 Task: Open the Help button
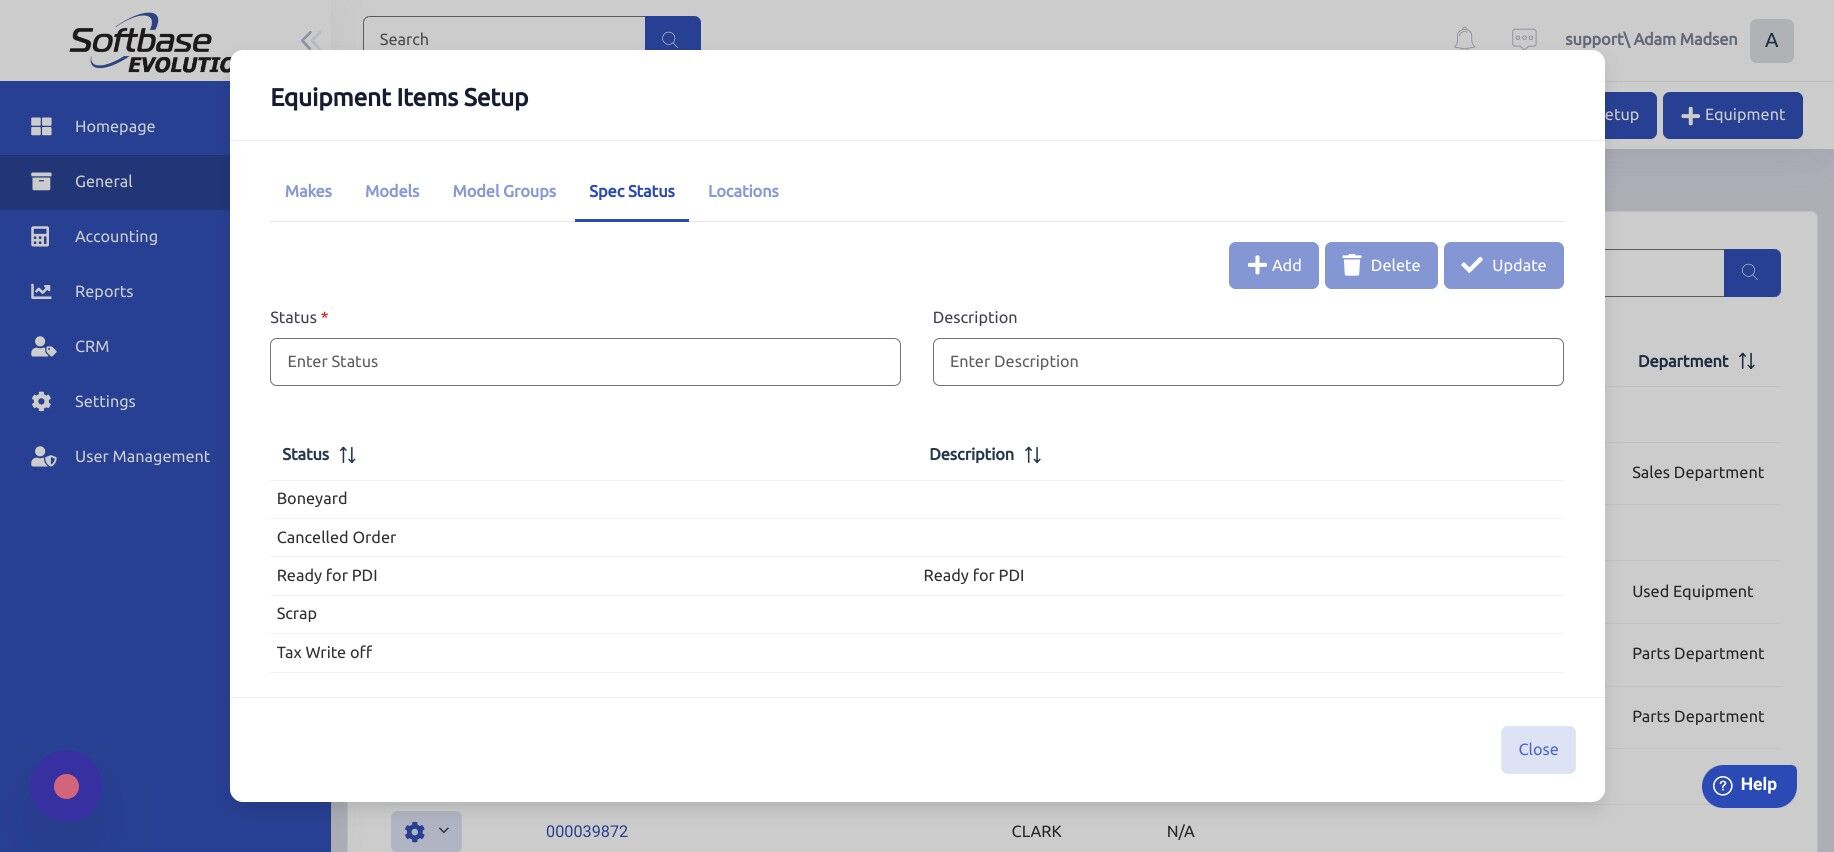[x=1748, y=785]
